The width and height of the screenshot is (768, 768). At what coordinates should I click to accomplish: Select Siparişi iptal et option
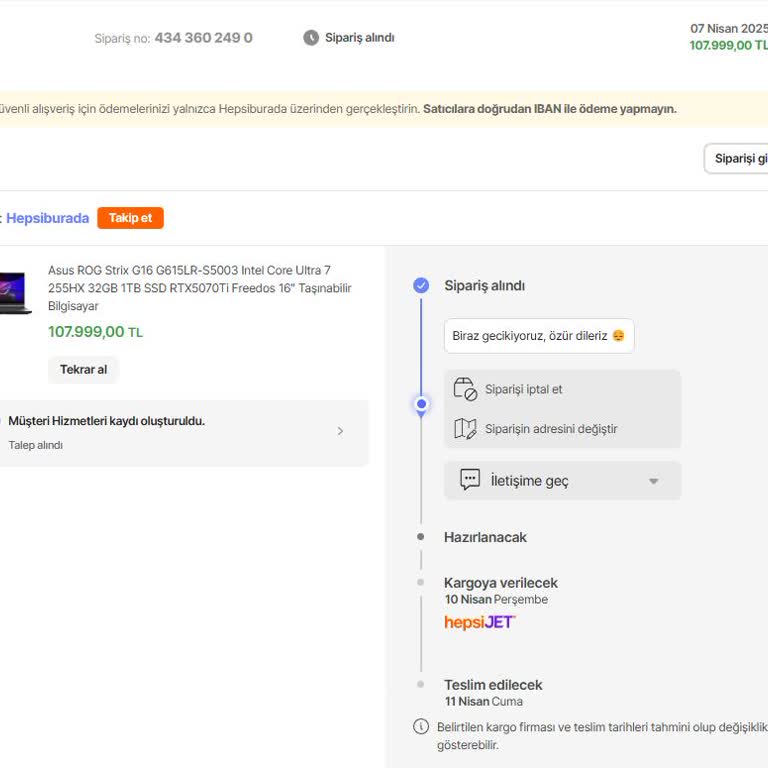(524, 389)
